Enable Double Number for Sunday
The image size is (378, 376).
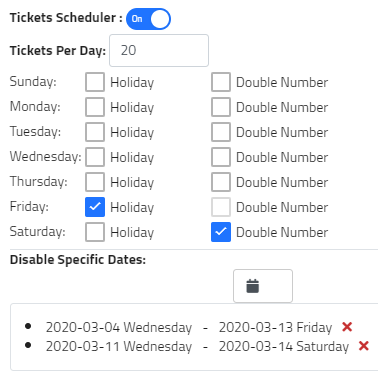[221, 82]
